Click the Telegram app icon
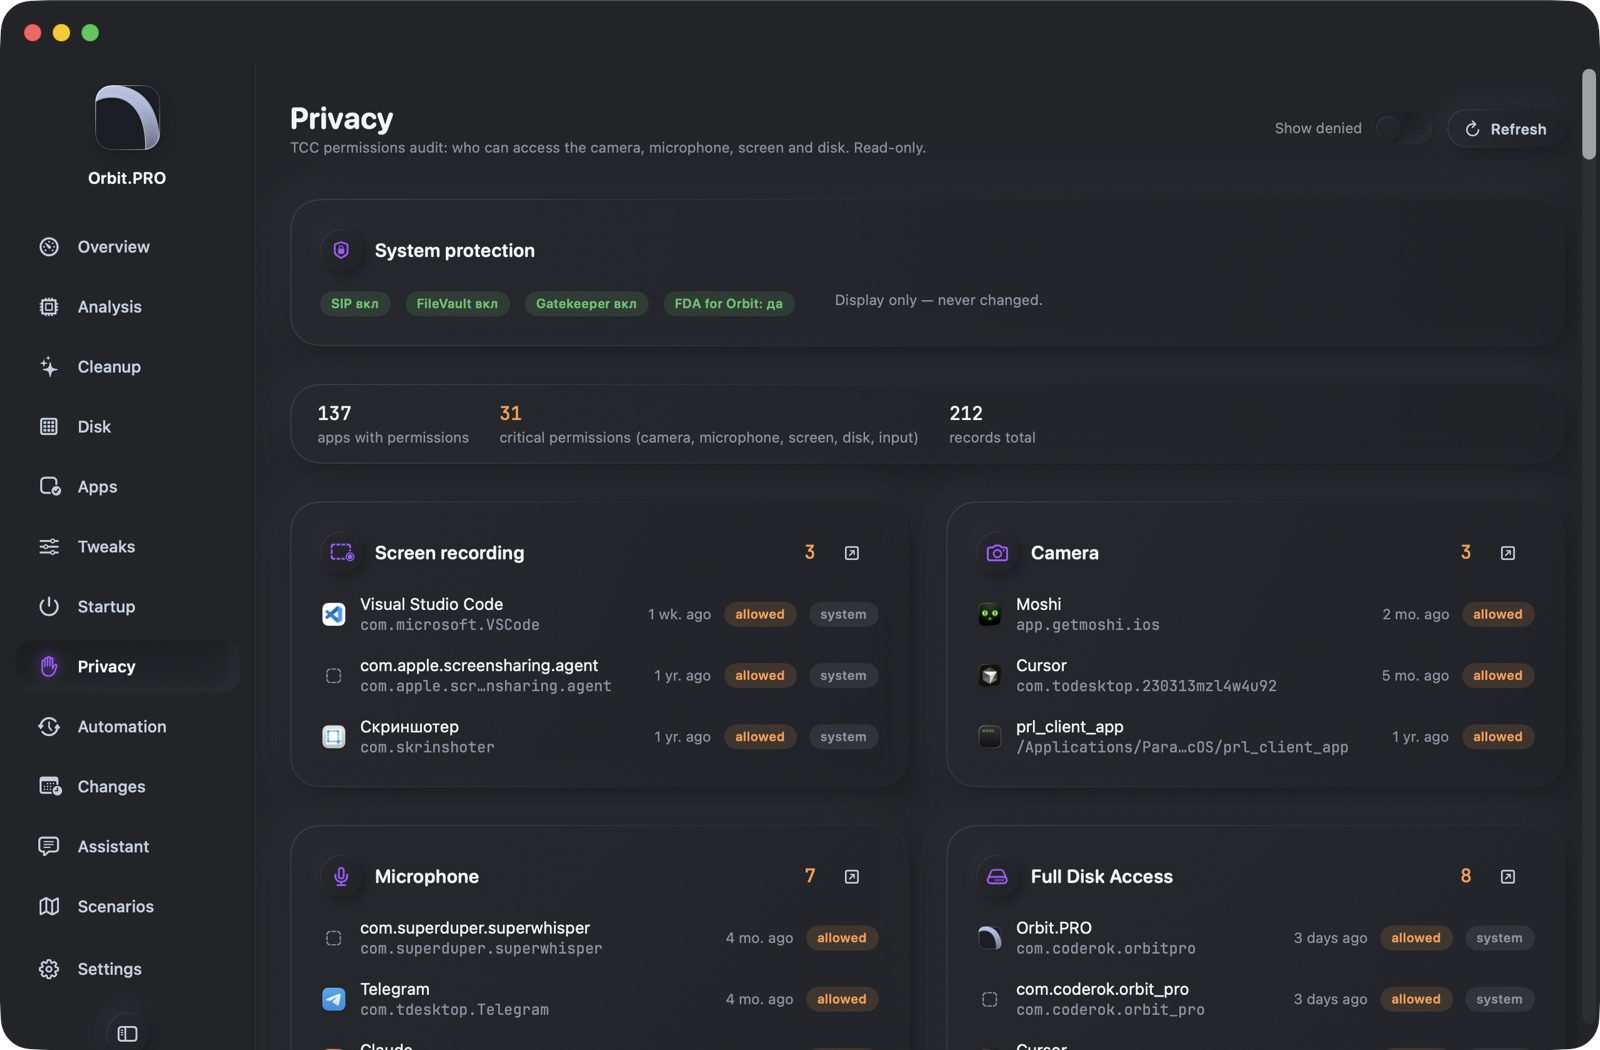 pyautogui.click(x=334, y=999)
